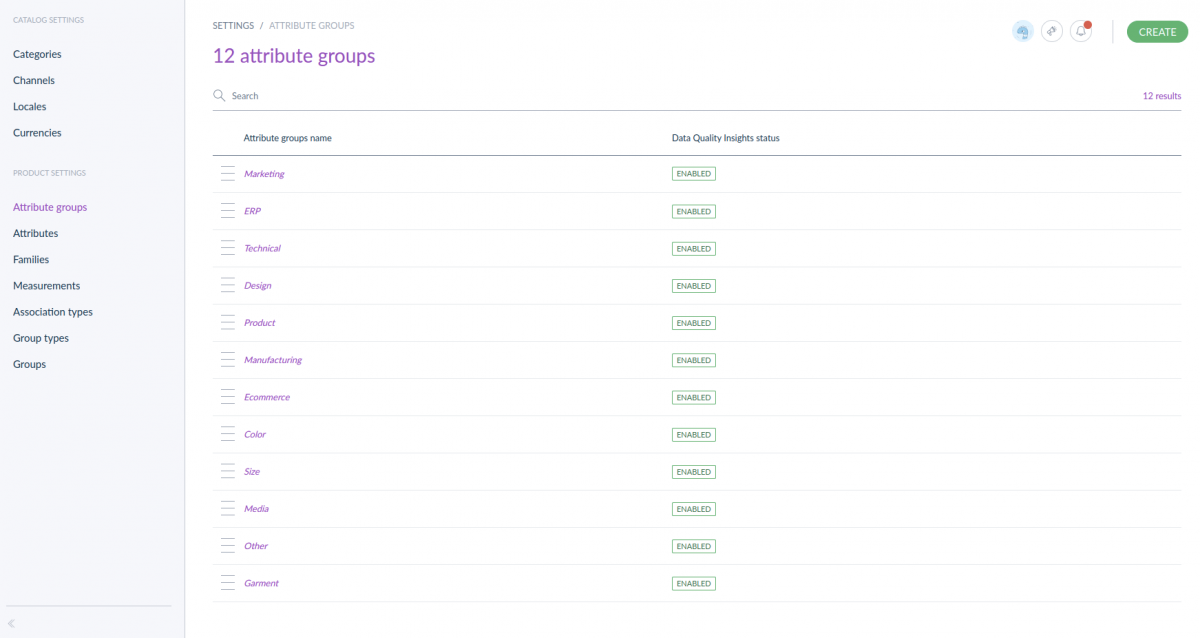1200x638 pixels.
Task: Grab the reorder handle for Color
Action: 227,435
